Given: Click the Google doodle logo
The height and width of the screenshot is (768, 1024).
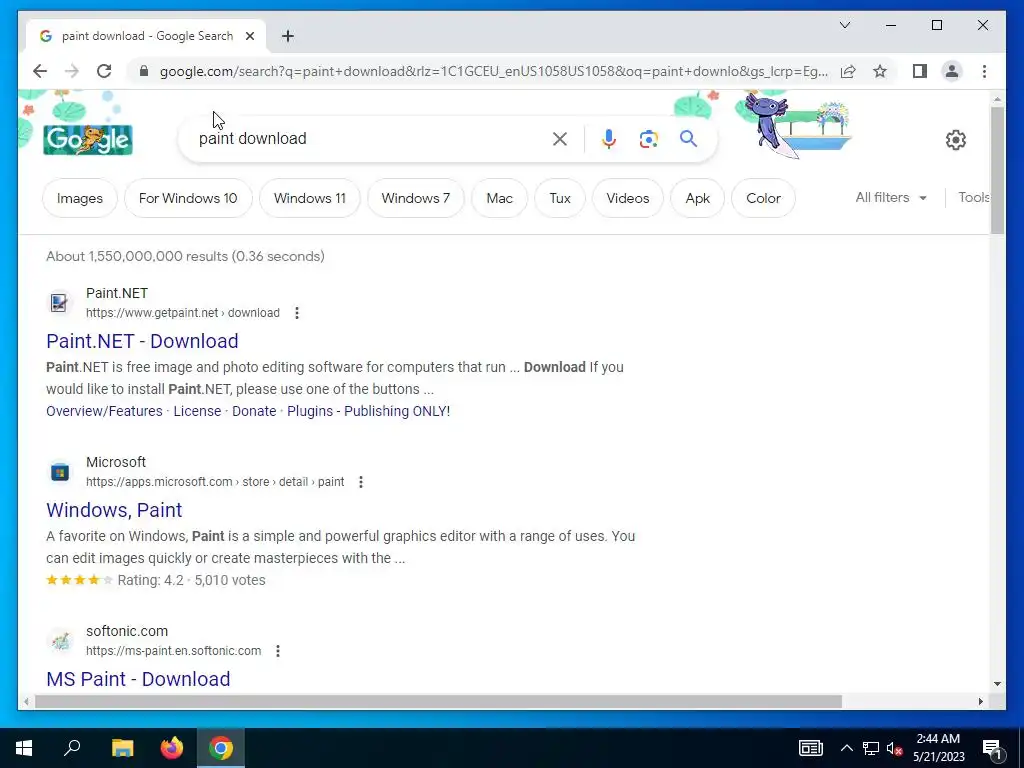Looking at the screenshot, I should coord(88,139).
